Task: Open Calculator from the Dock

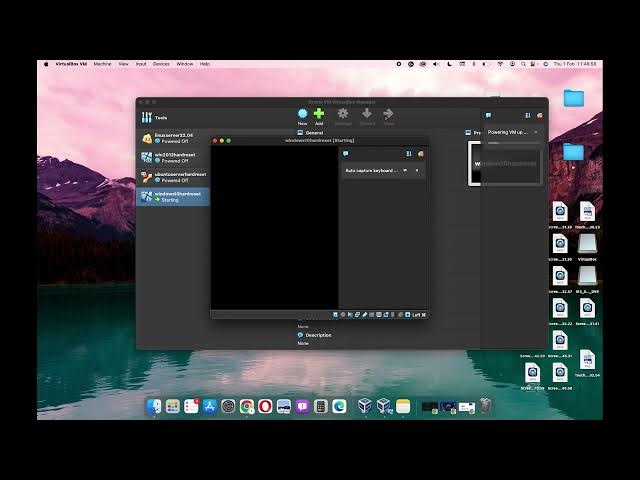Action: tap(320, 406)
